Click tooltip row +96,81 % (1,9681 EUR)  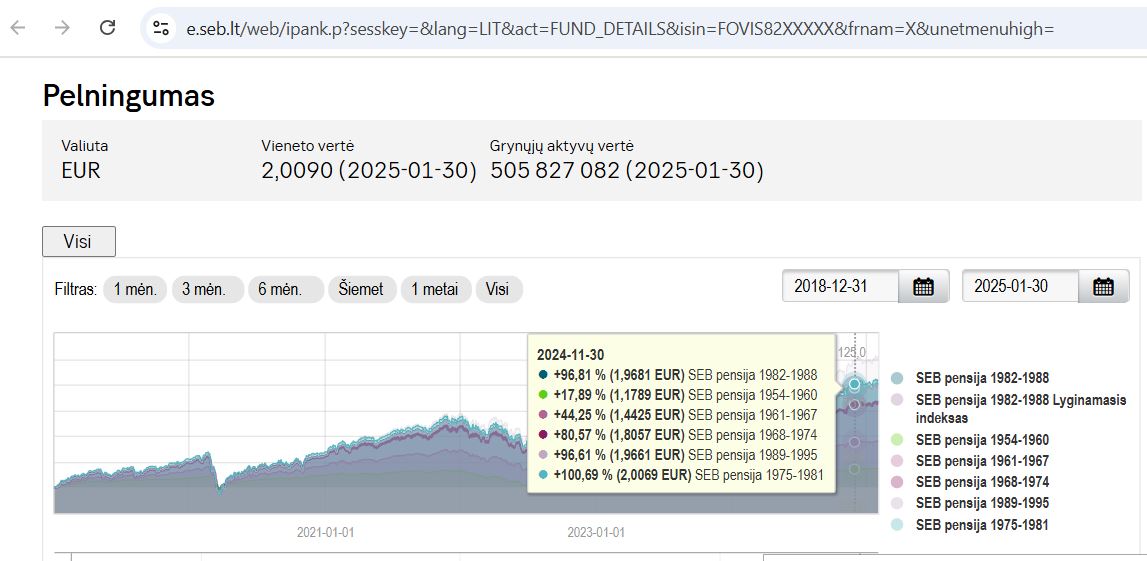click(678, 375)
